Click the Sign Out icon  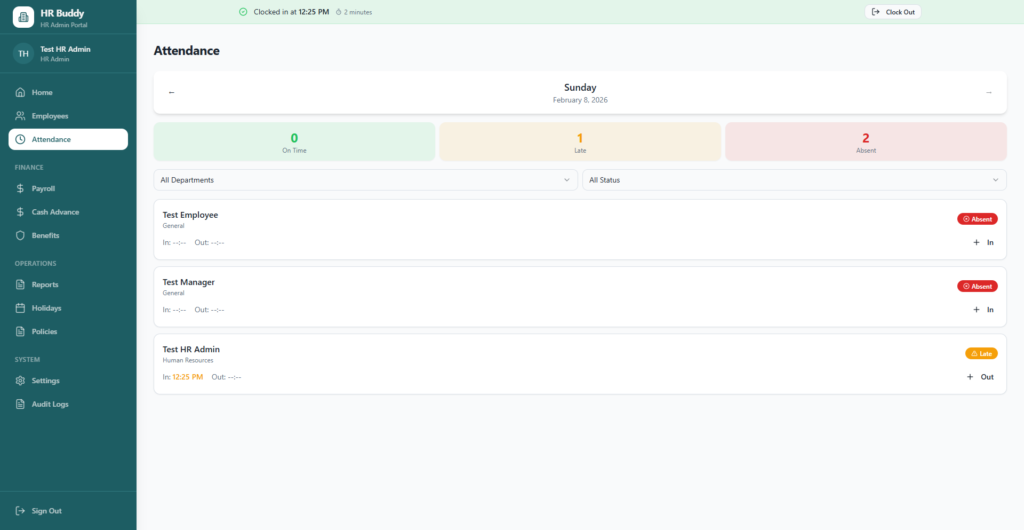[x=20, y=510]
